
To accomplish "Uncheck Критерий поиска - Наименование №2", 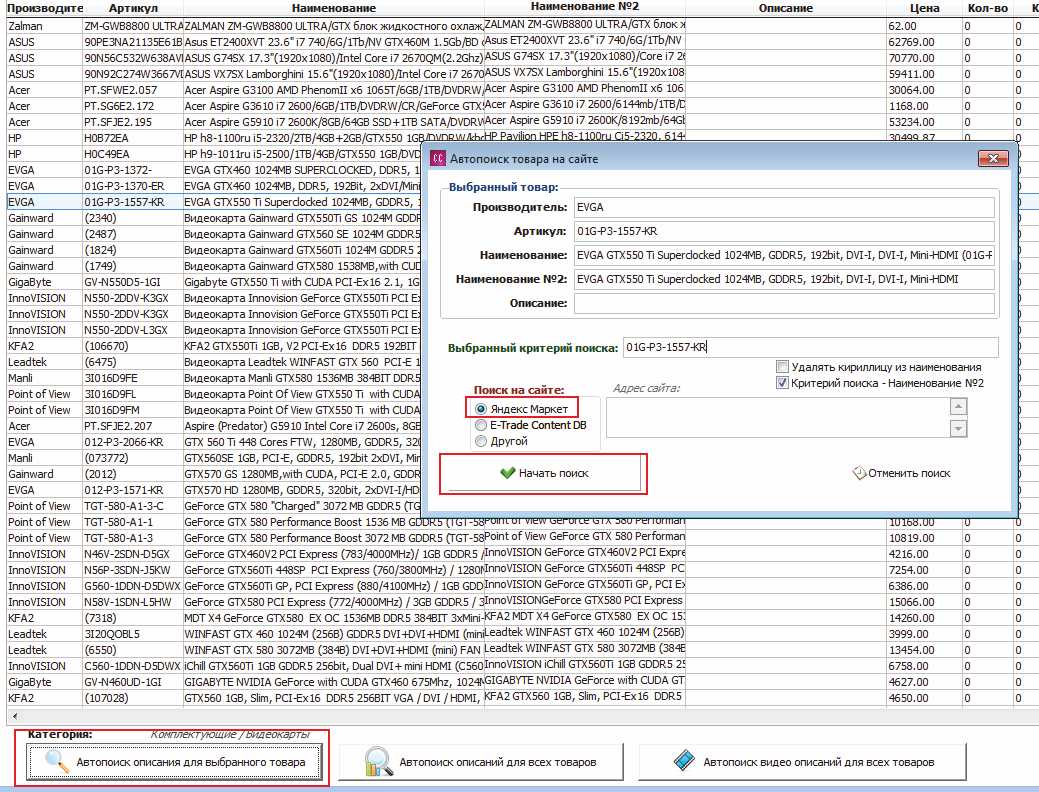I will (x=783, y=382).
